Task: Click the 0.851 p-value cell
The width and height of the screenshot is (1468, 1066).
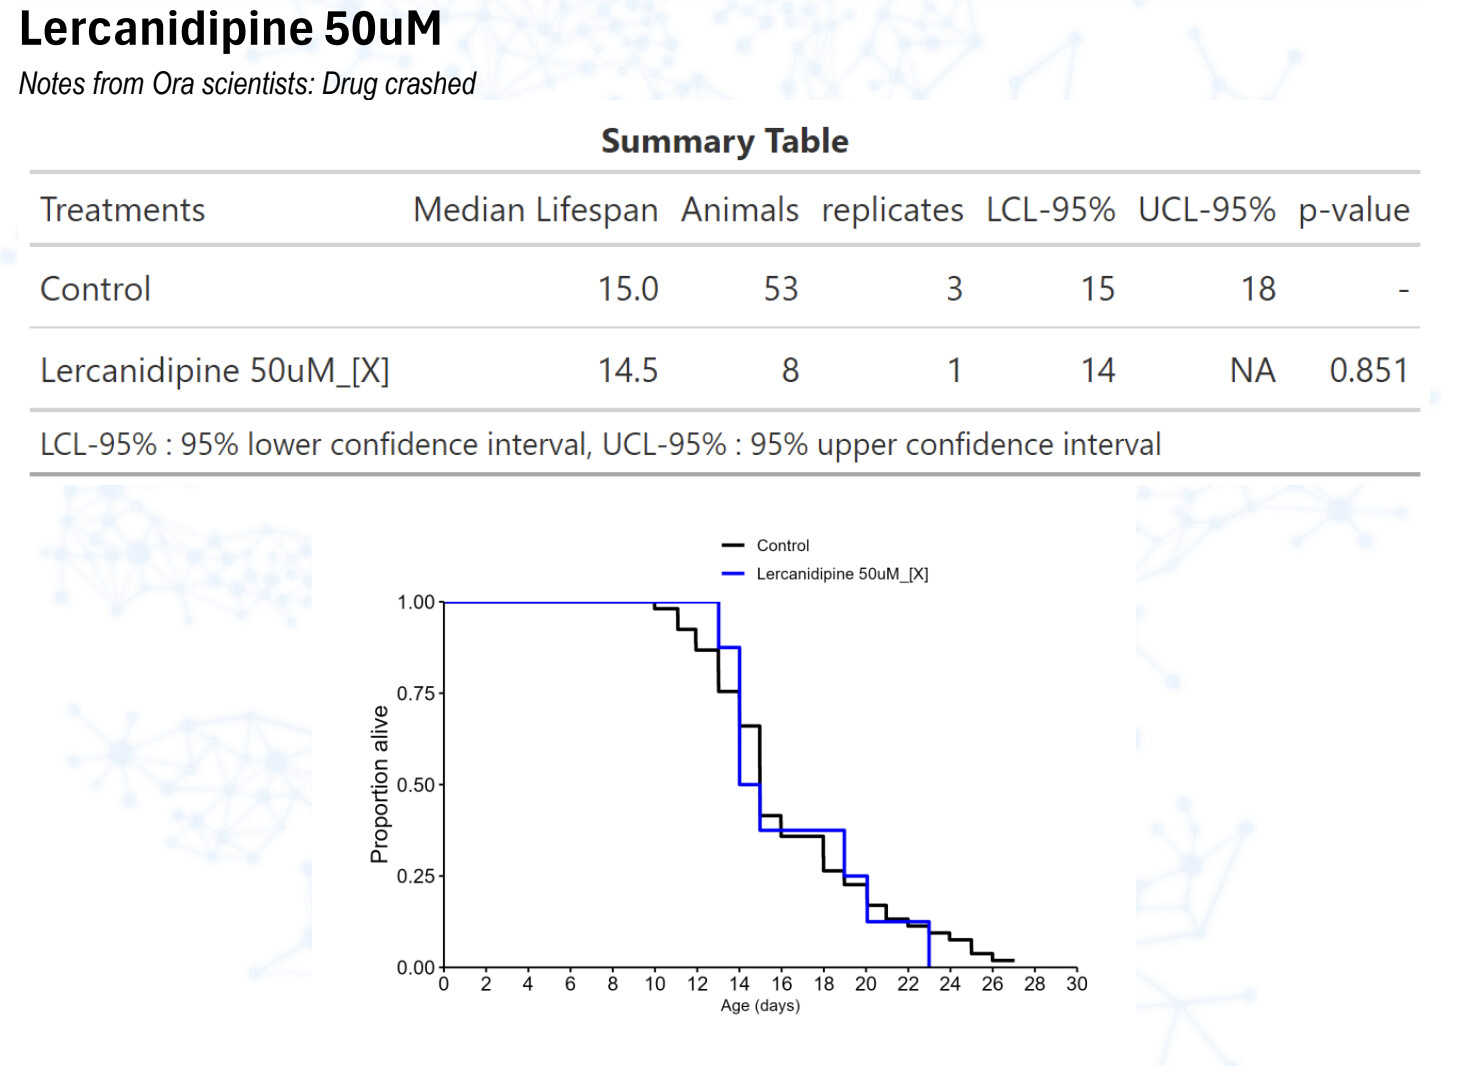Action: 1368,371
